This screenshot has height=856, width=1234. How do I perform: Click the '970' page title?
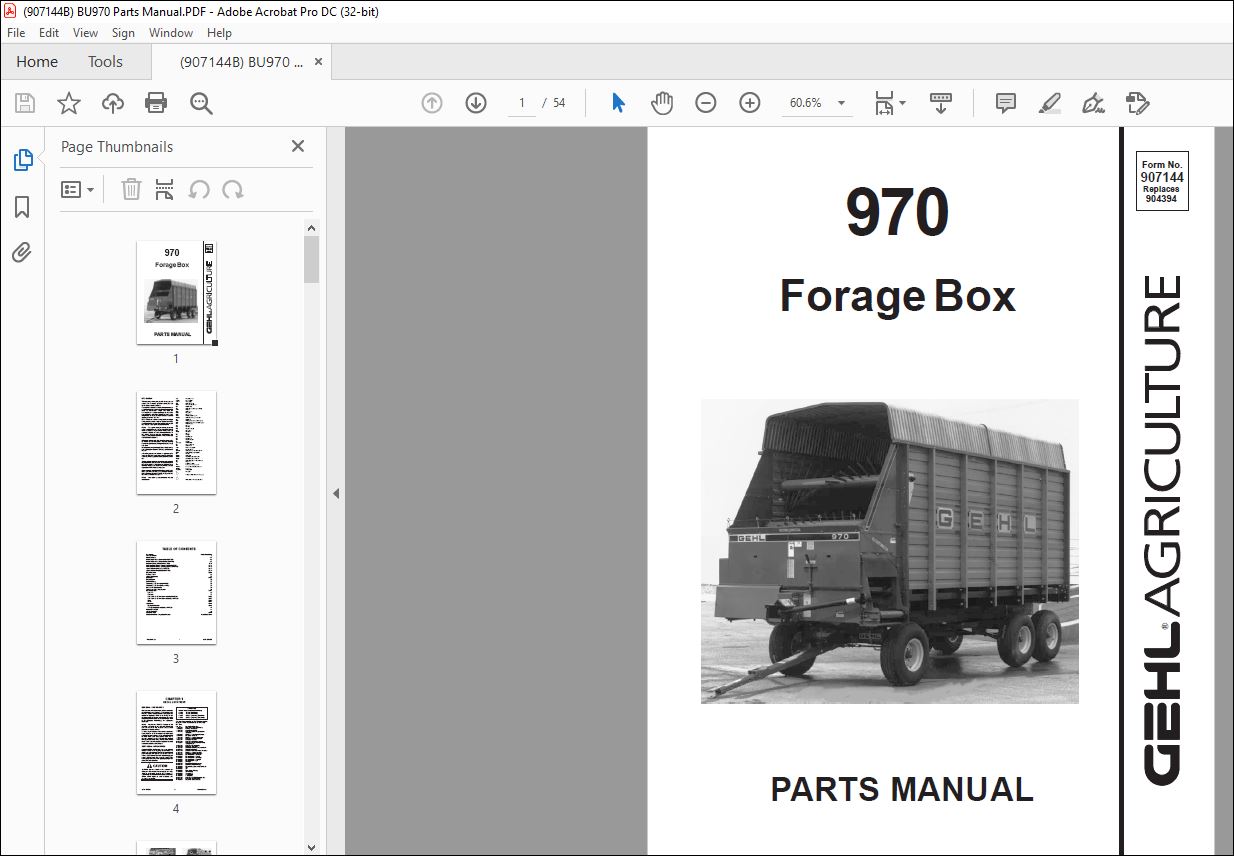pos(897,214)
